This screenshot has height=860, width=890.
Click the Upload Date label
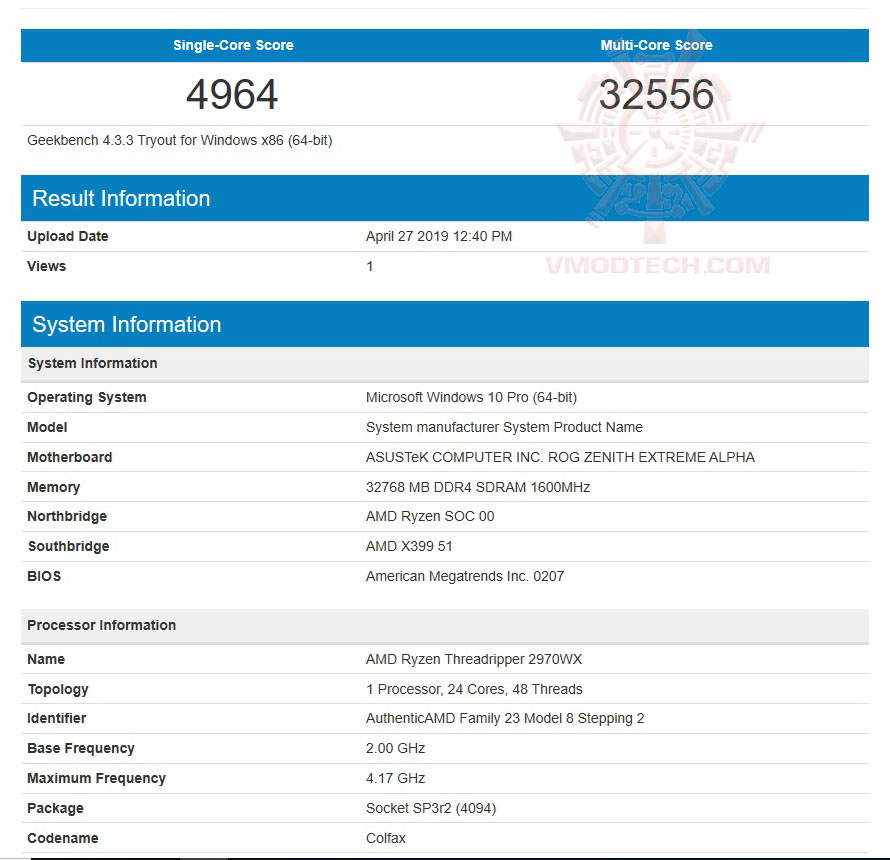(68, 236)
